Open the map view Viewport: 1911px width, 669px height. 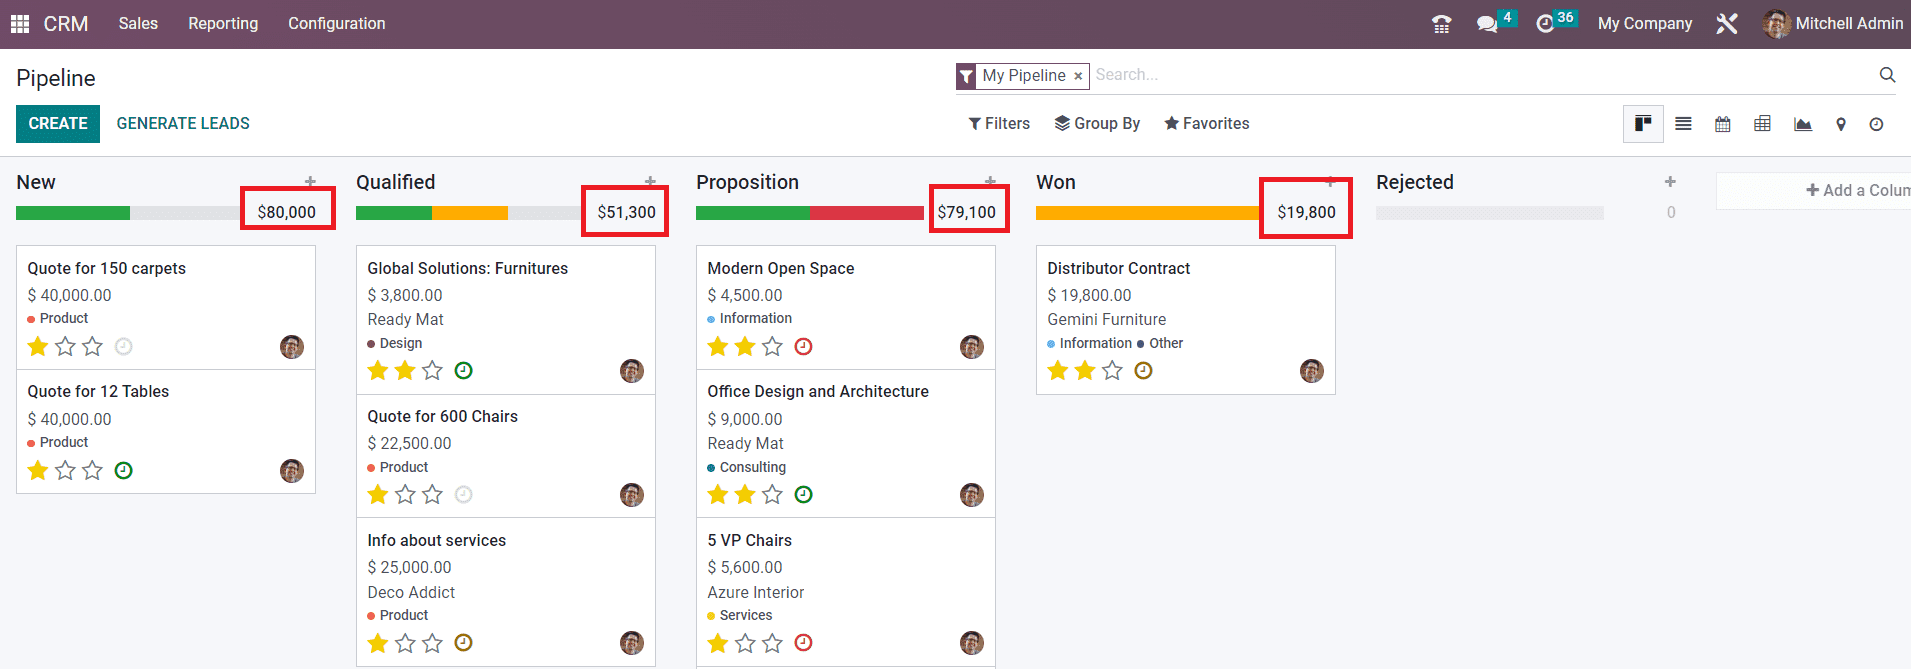click(1840, 124)
